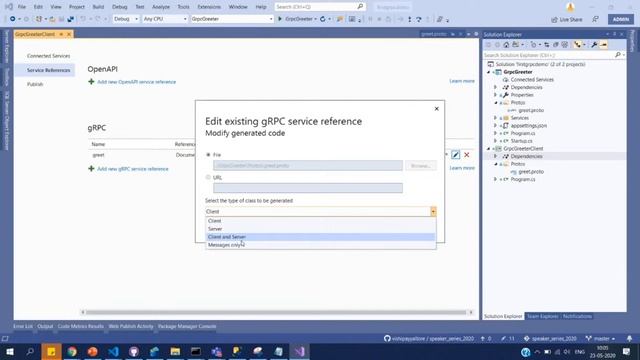The image size is (640, 360).
Task: Collapse the class type combo box arrow
Action: [x=433, y=211]
